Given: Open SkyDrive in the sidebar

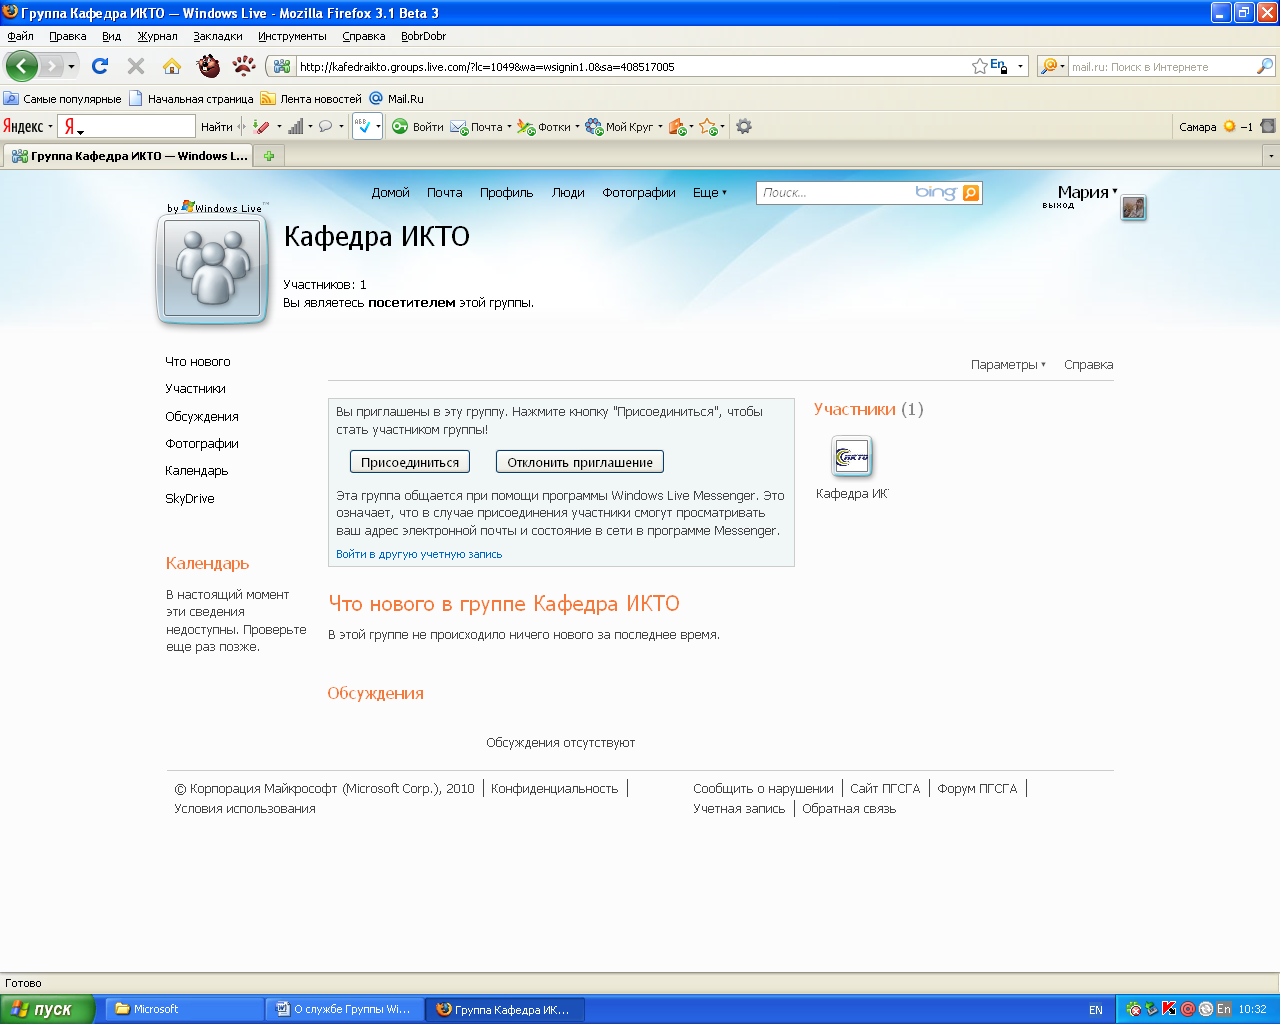Looking at the screenshot, I should pyautogui.click(x=190, y=499).
